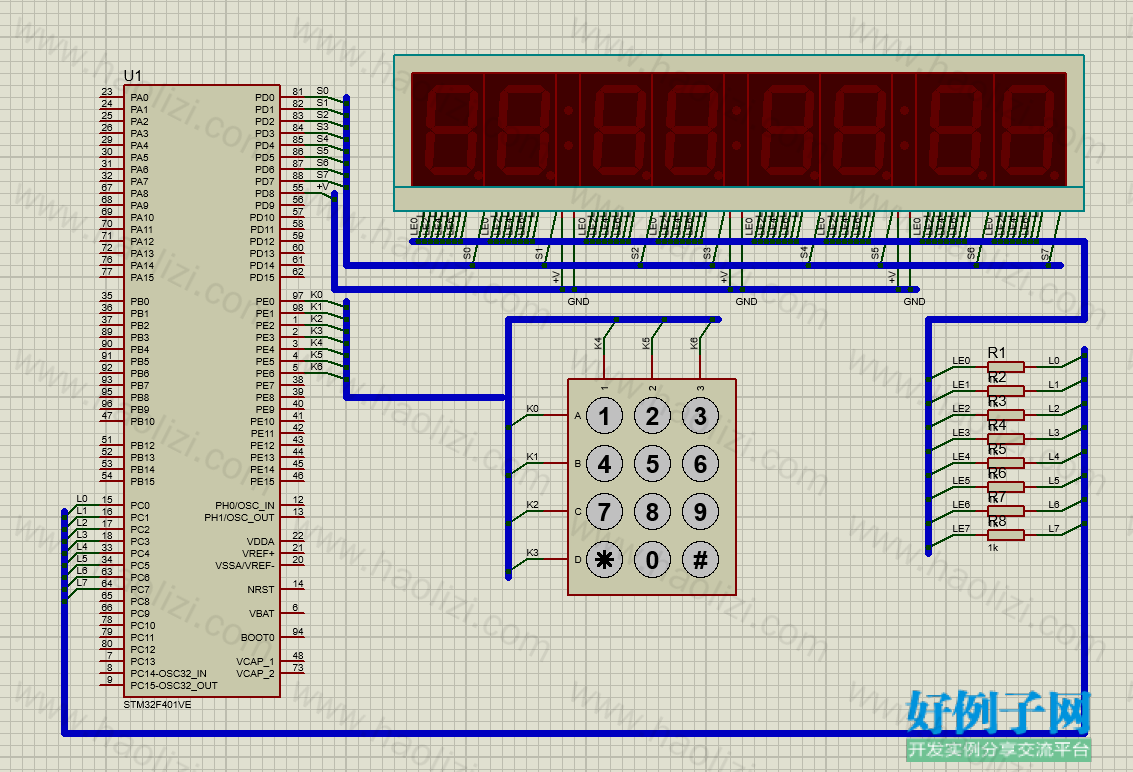The width and height of the screenshot is (1133, 772).
Task: Click the K4 label above the keypad
Action: 598,343
